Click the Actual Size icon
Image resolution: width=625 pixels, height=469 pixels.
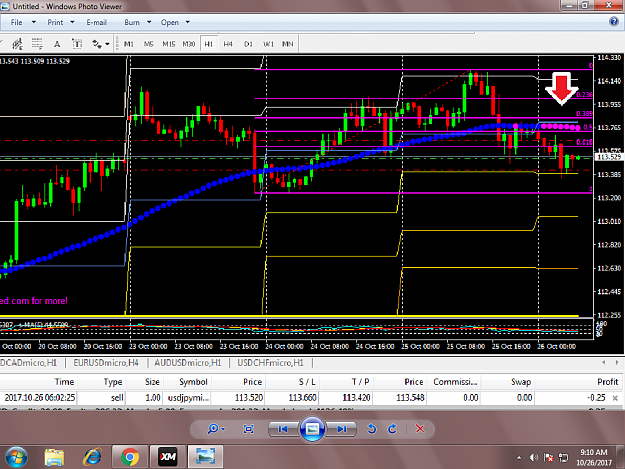(248, 429)
